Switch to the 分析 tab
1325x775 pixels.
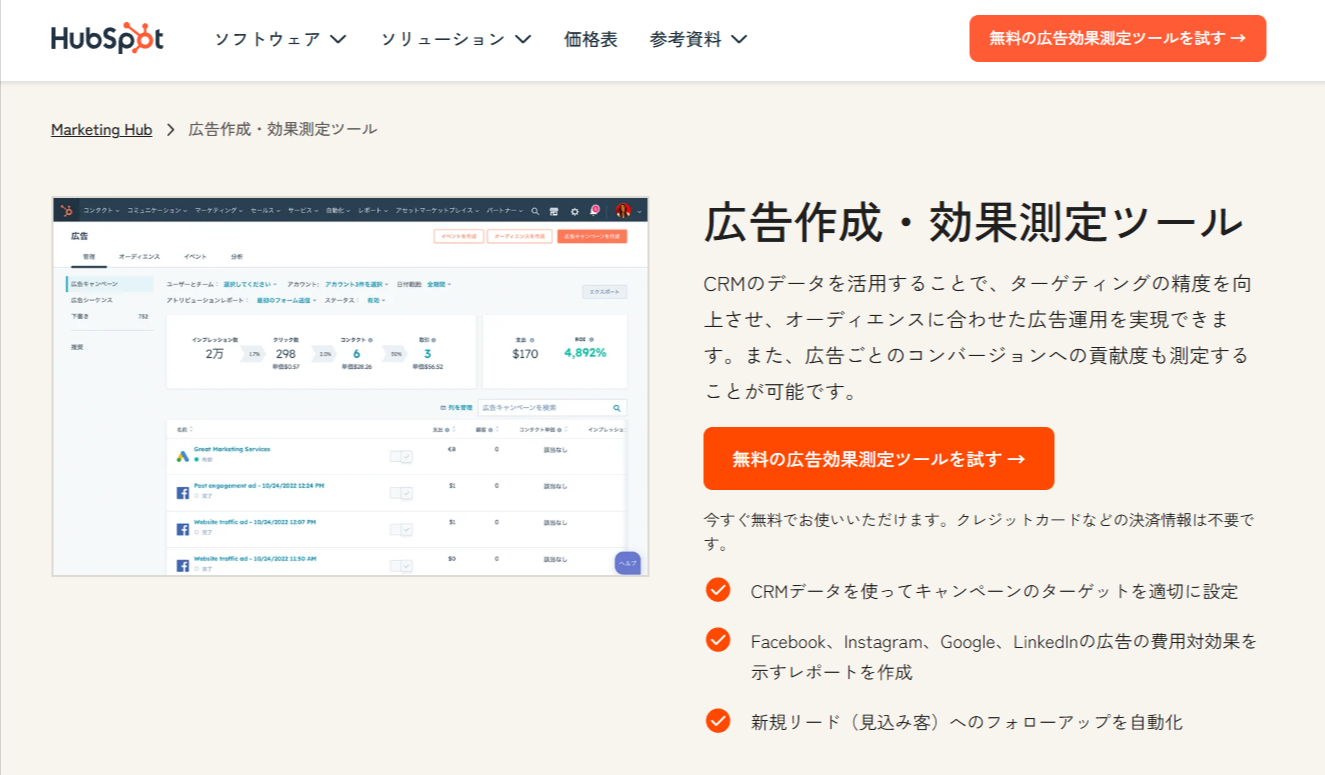click(x=238, y=255)
